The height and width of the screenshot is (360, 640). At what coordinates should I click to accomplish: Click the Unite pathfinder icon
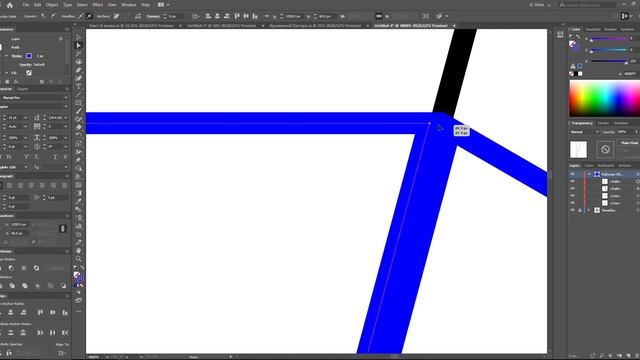(1, 268)
